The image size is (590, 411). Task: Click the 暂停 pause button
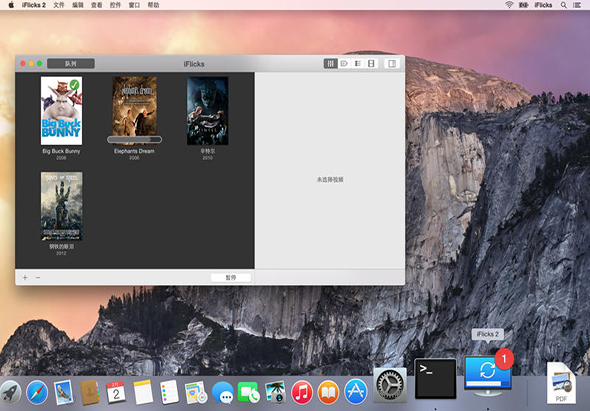[x=231, y=277]
